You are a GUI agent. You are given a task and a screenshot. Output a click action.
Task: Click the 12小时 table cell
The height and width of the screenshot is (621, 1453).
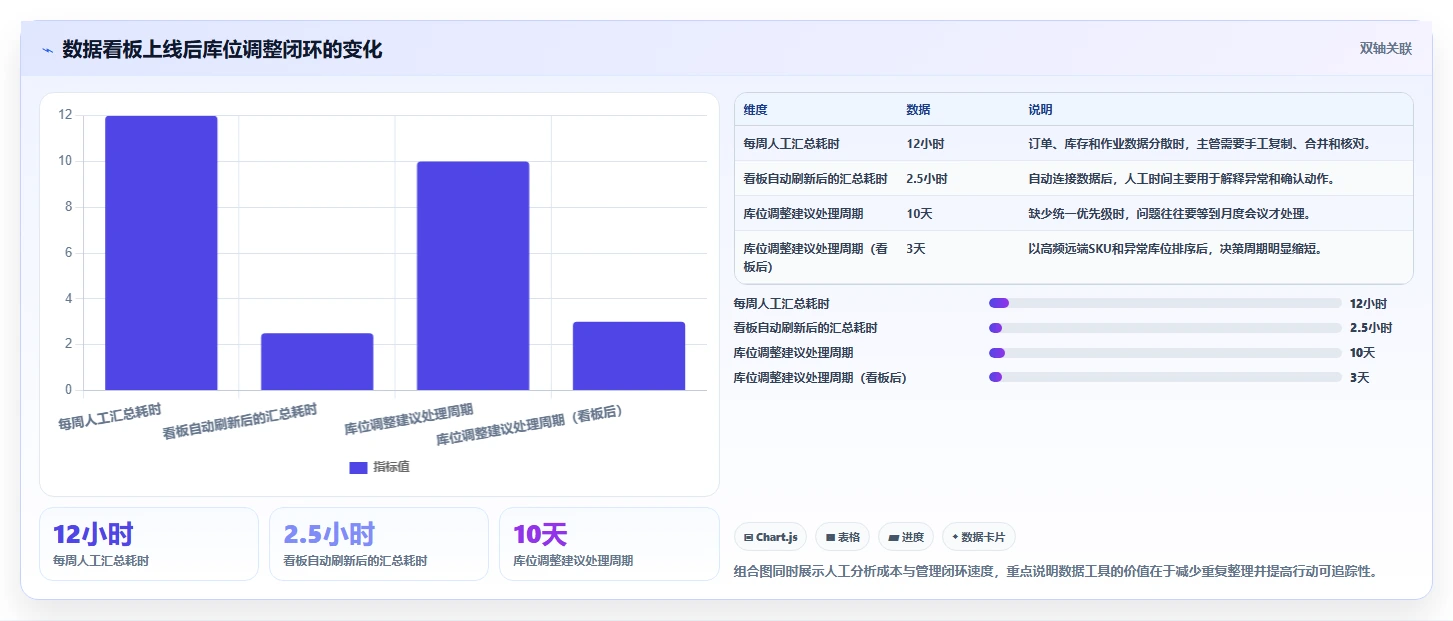(x=925, y=144)
